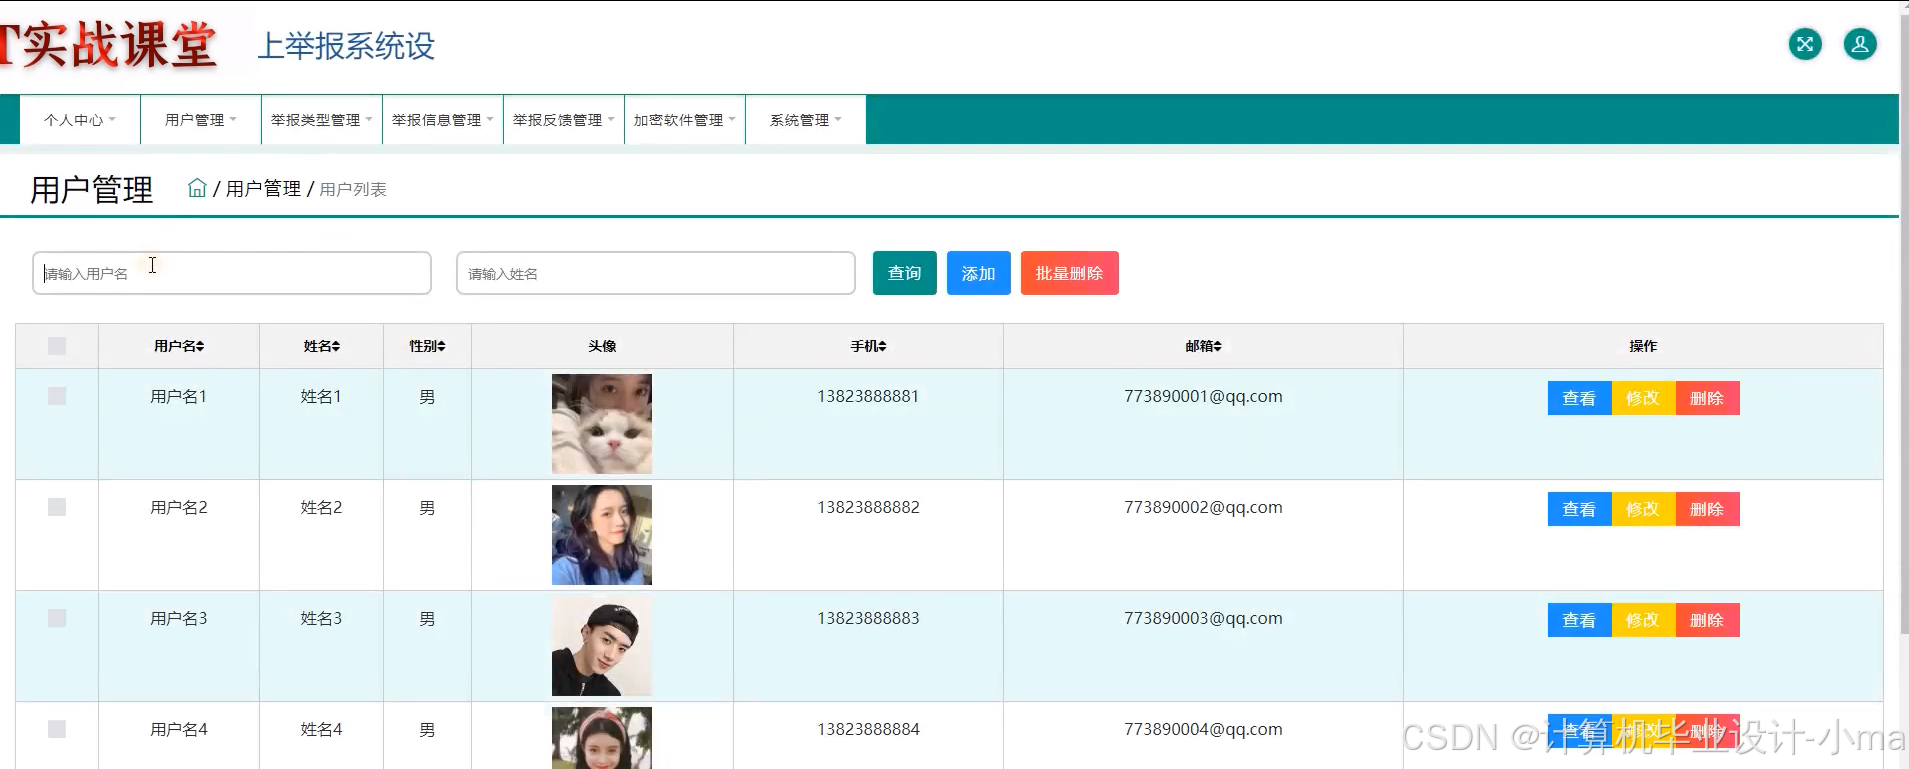Viewport: 1909px width, 769px height.
Task: Click the email 773890001@qq.com
Action: click(1203, 396)
